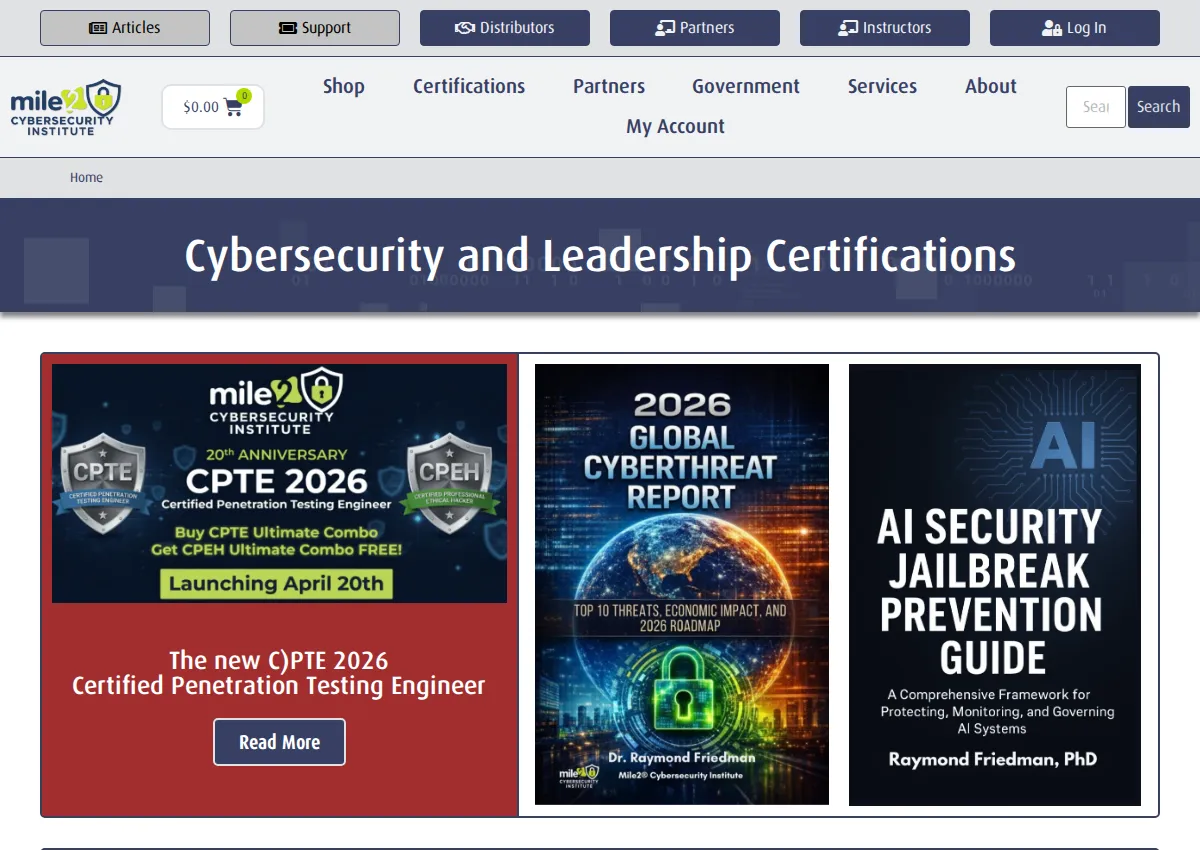Viewport: 1200px width, 850px height.
Task: Go to Distributors page
Action: click(505, 28)
